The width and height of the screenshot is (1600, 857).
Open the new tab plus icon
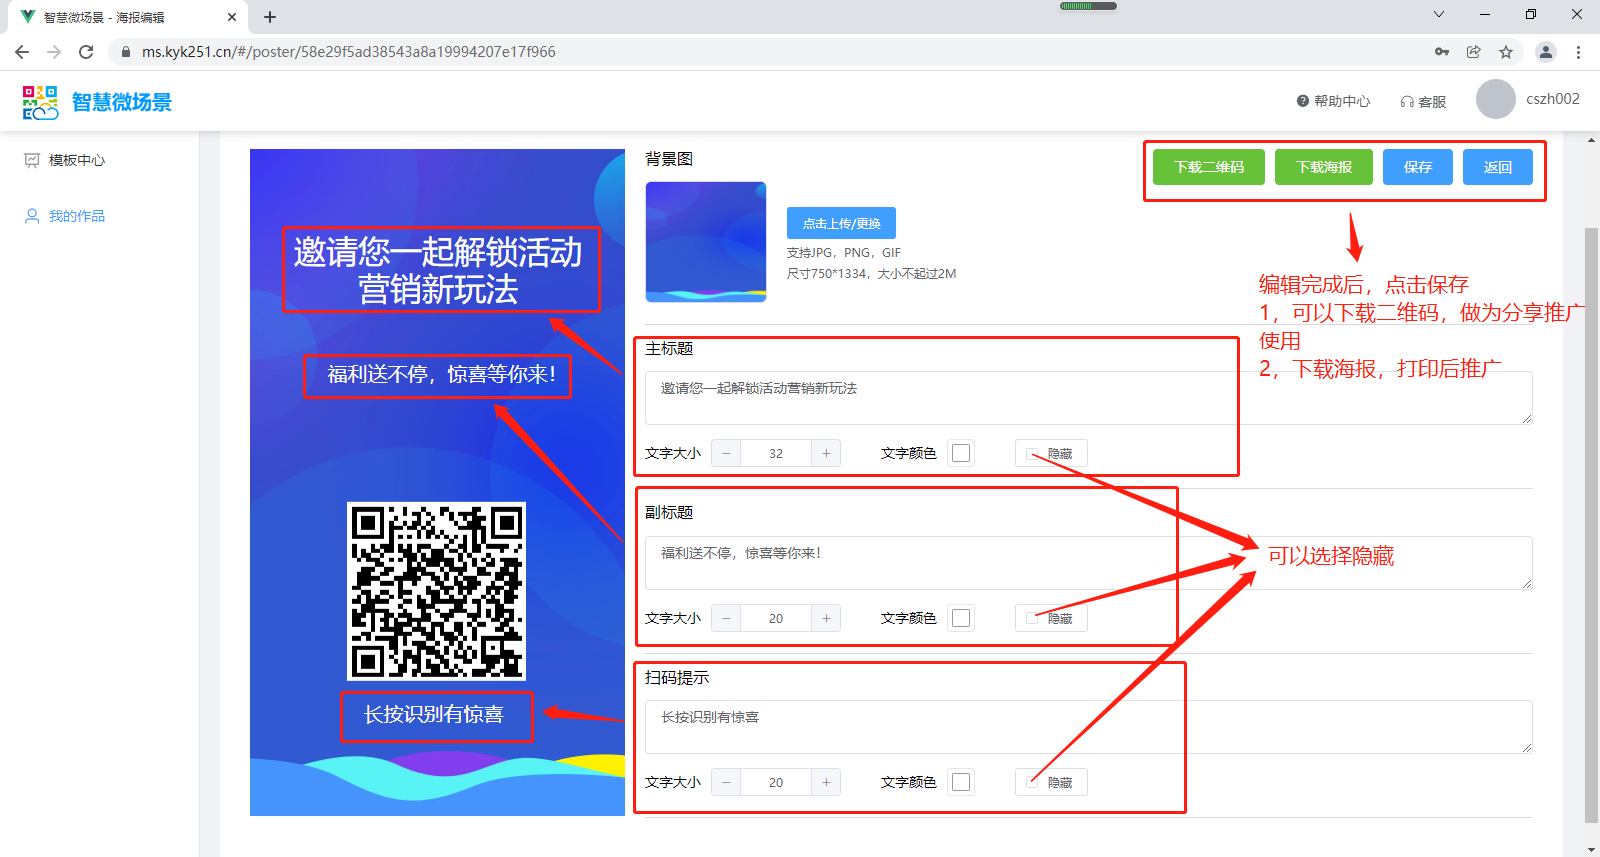[x=270, y=17]
